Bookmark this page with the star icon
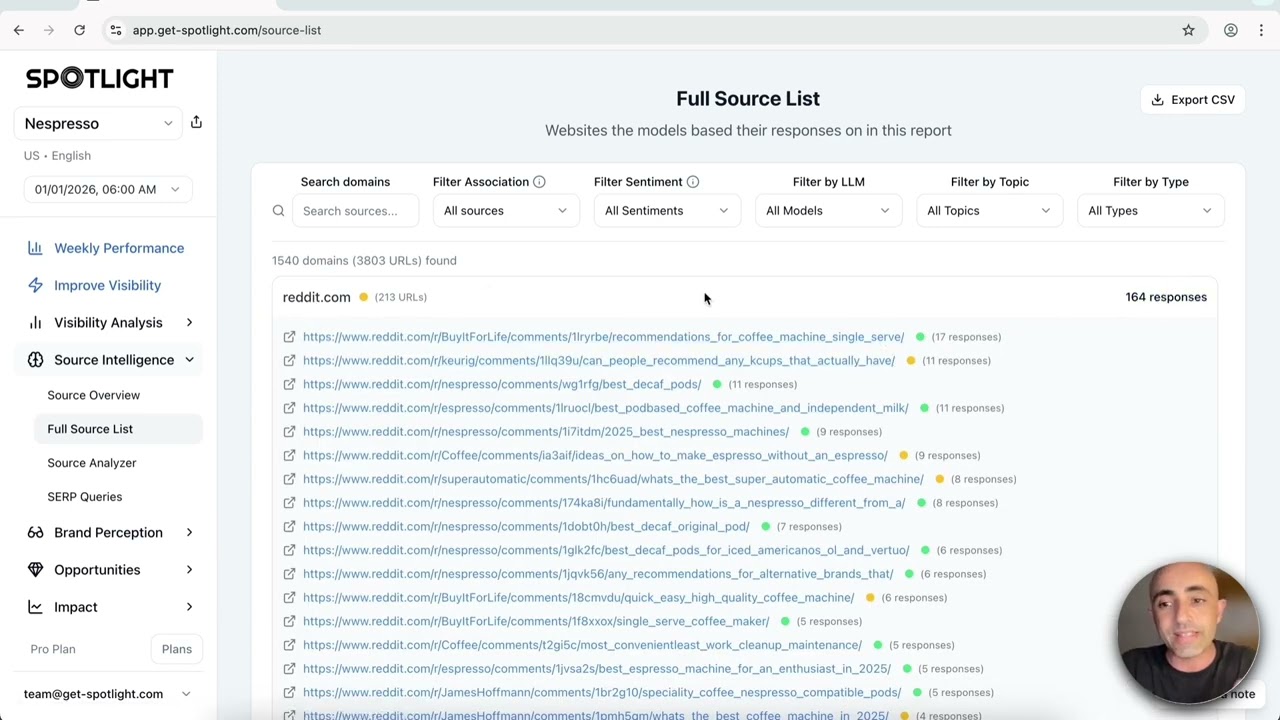Image resolution: width=1280 pixels, height=720 pixels. [1188, 30]
